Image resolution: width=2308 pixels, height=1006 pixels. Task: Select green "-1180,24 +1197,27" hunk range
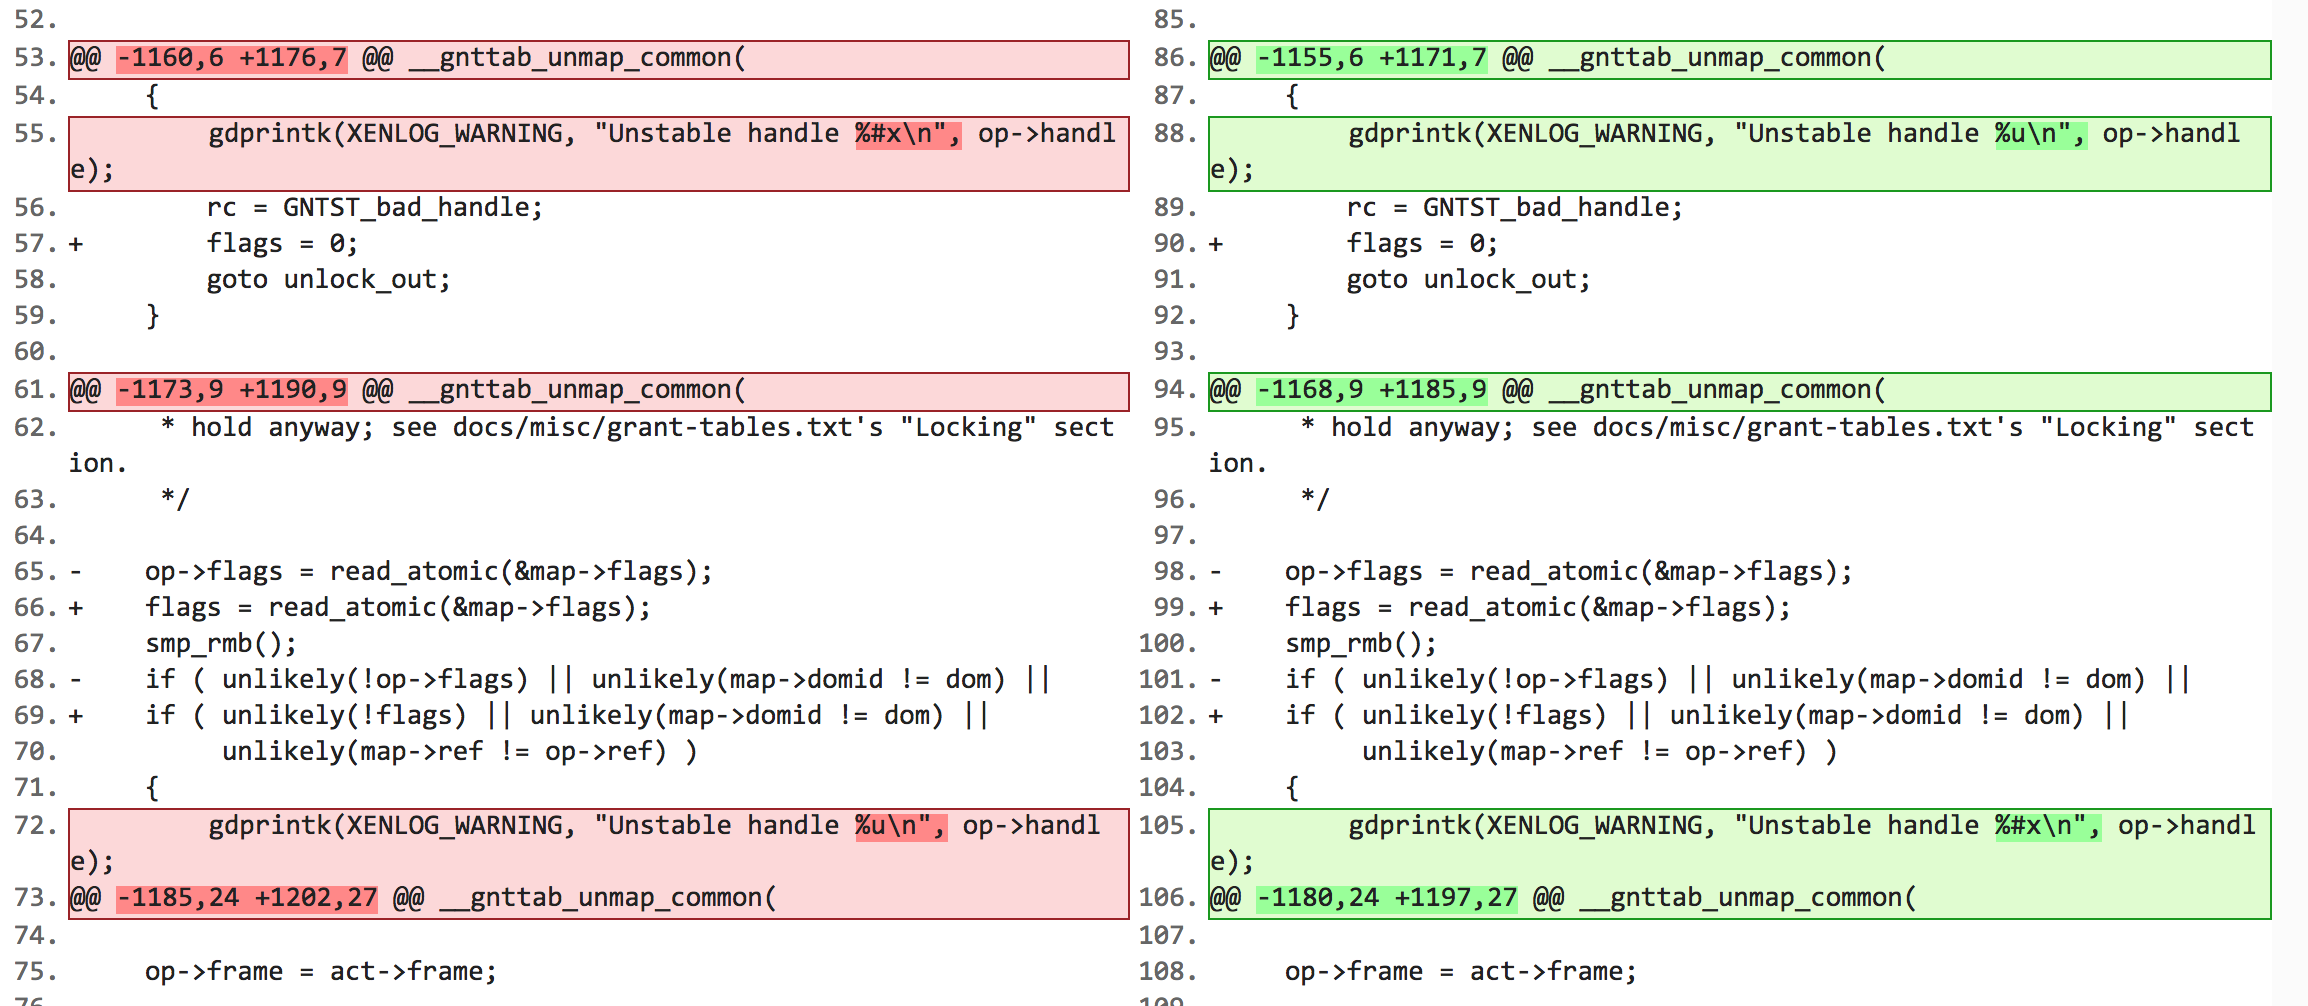(1386, 898)
